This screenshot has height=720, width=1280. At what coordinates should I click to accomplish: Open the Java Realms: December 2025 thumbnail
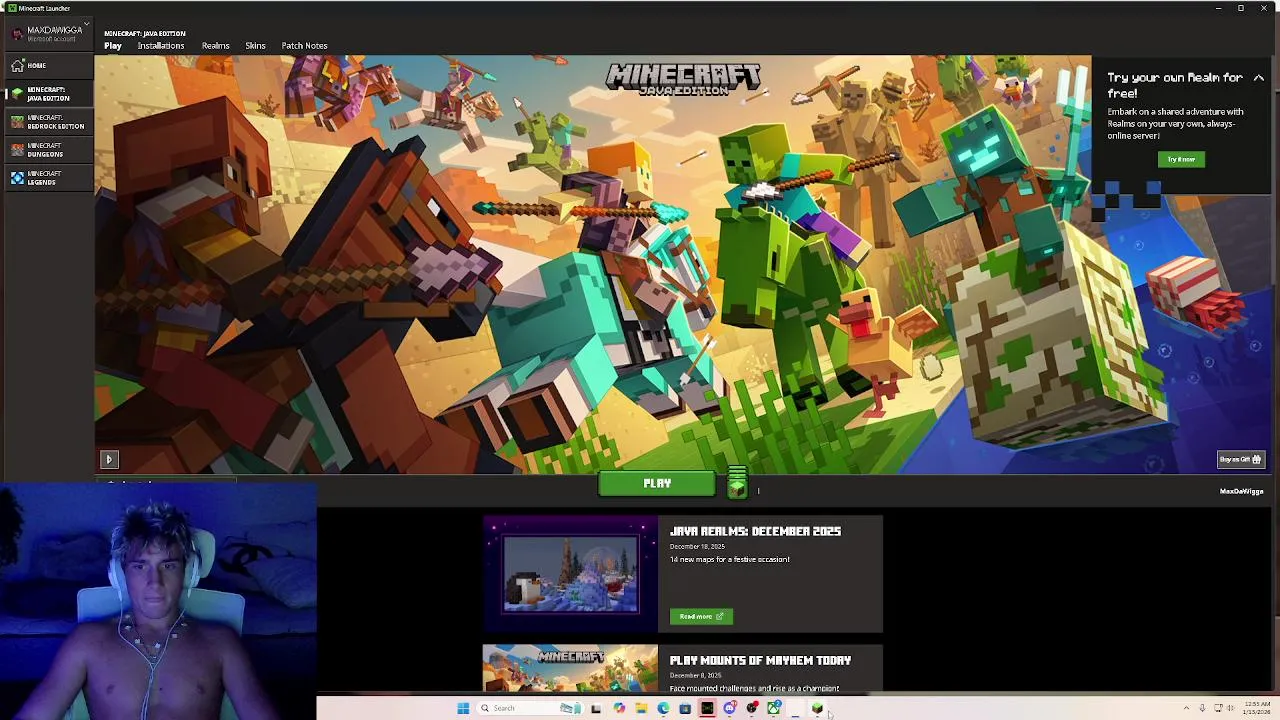(x=570, y=574)
